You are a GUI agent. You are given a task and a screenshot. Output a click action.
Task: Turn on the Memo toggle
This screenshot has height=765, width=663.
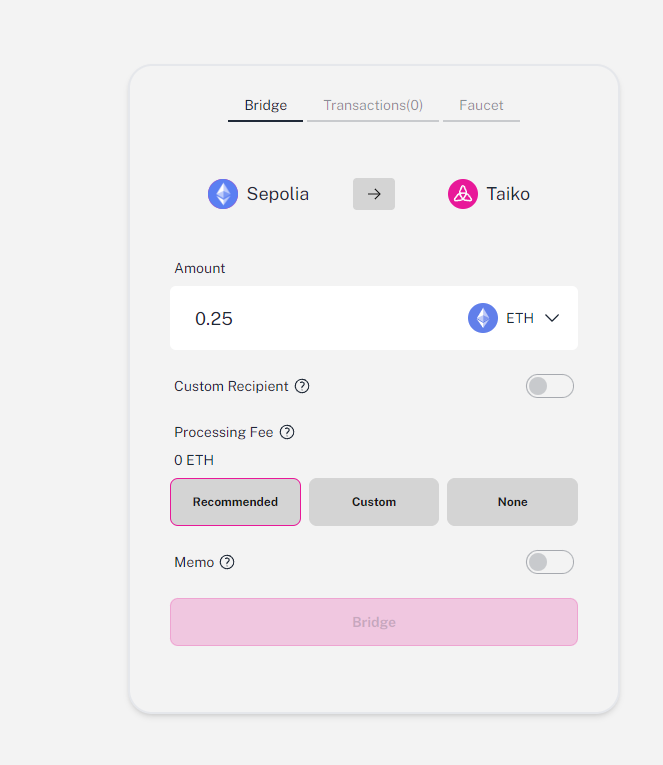pos(549,562)
